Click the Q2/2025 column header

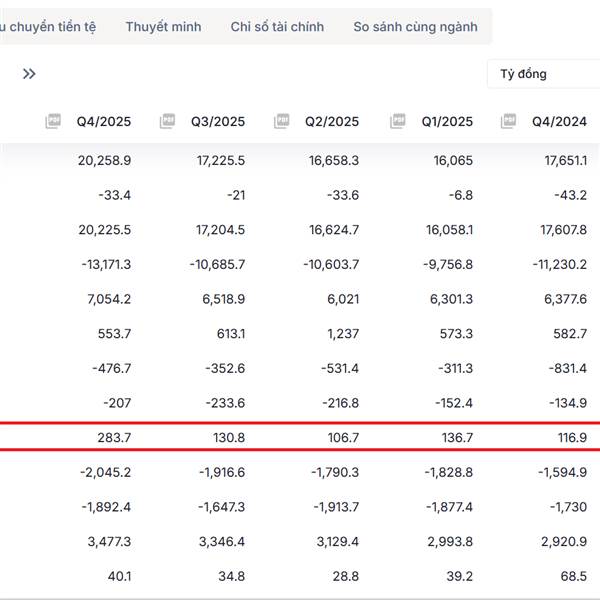tap(332, 122)
